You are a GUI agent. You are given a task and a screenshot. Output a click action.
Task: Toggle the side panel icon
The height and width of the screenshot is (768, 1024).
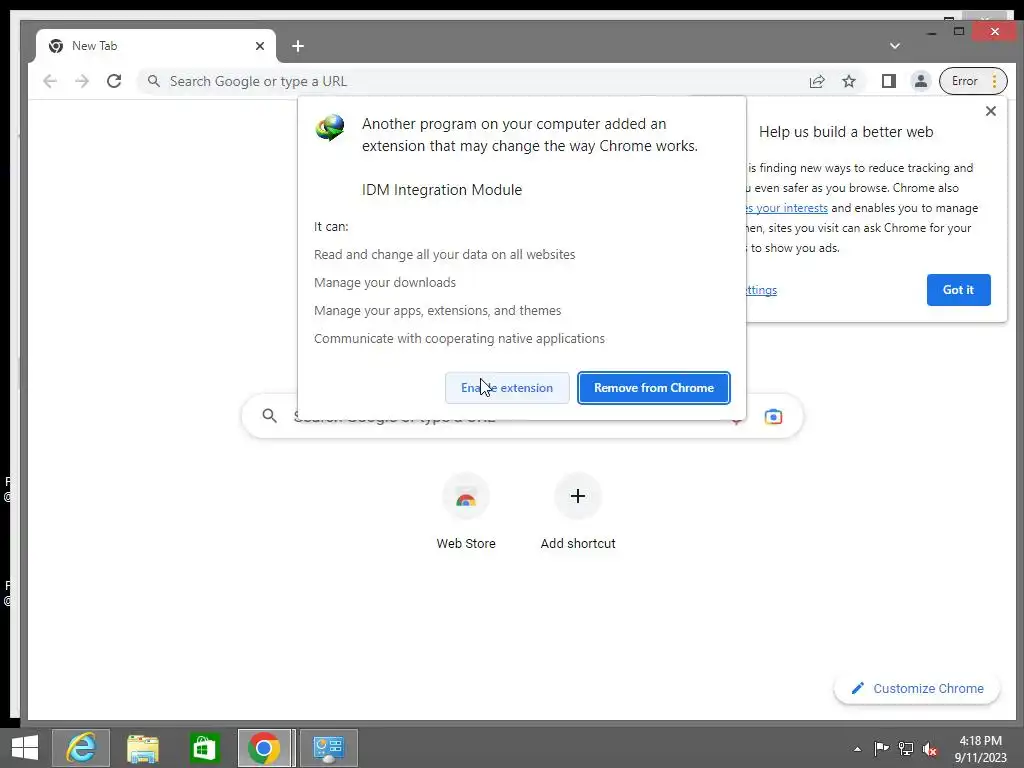click(x=889, y=81)
